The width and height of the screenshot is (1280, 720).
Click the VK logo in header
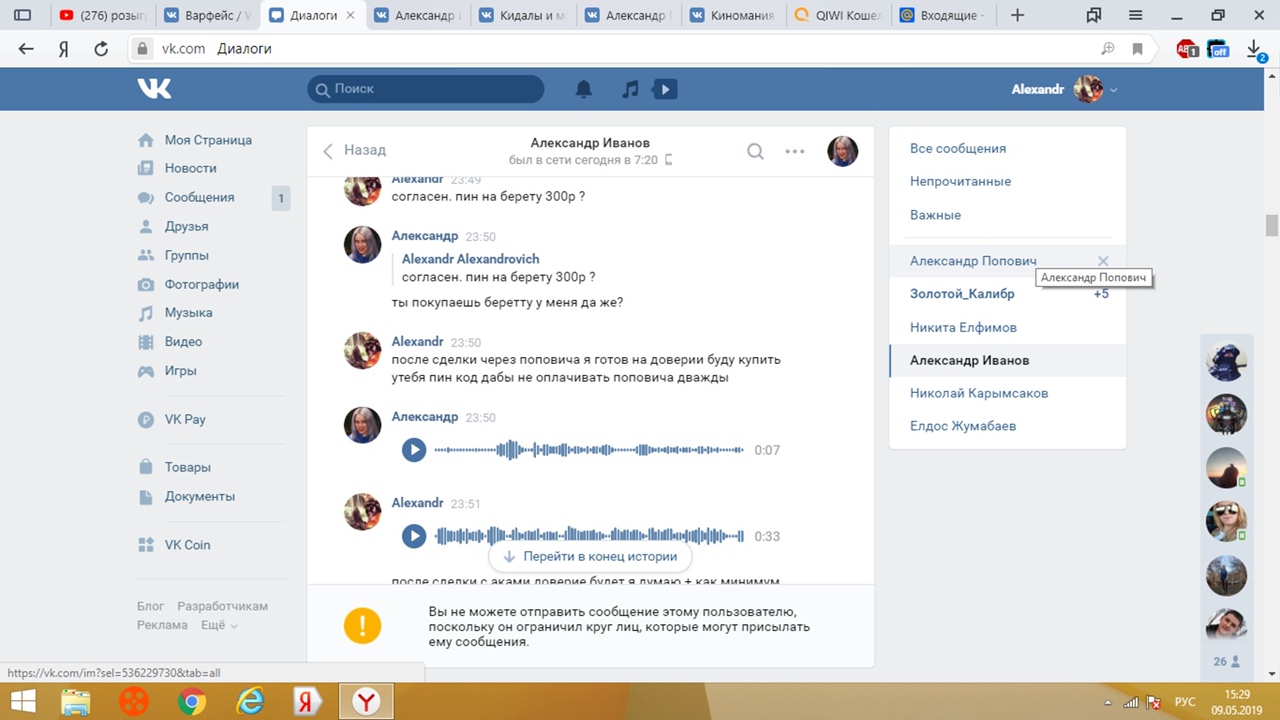coord(155,89)
